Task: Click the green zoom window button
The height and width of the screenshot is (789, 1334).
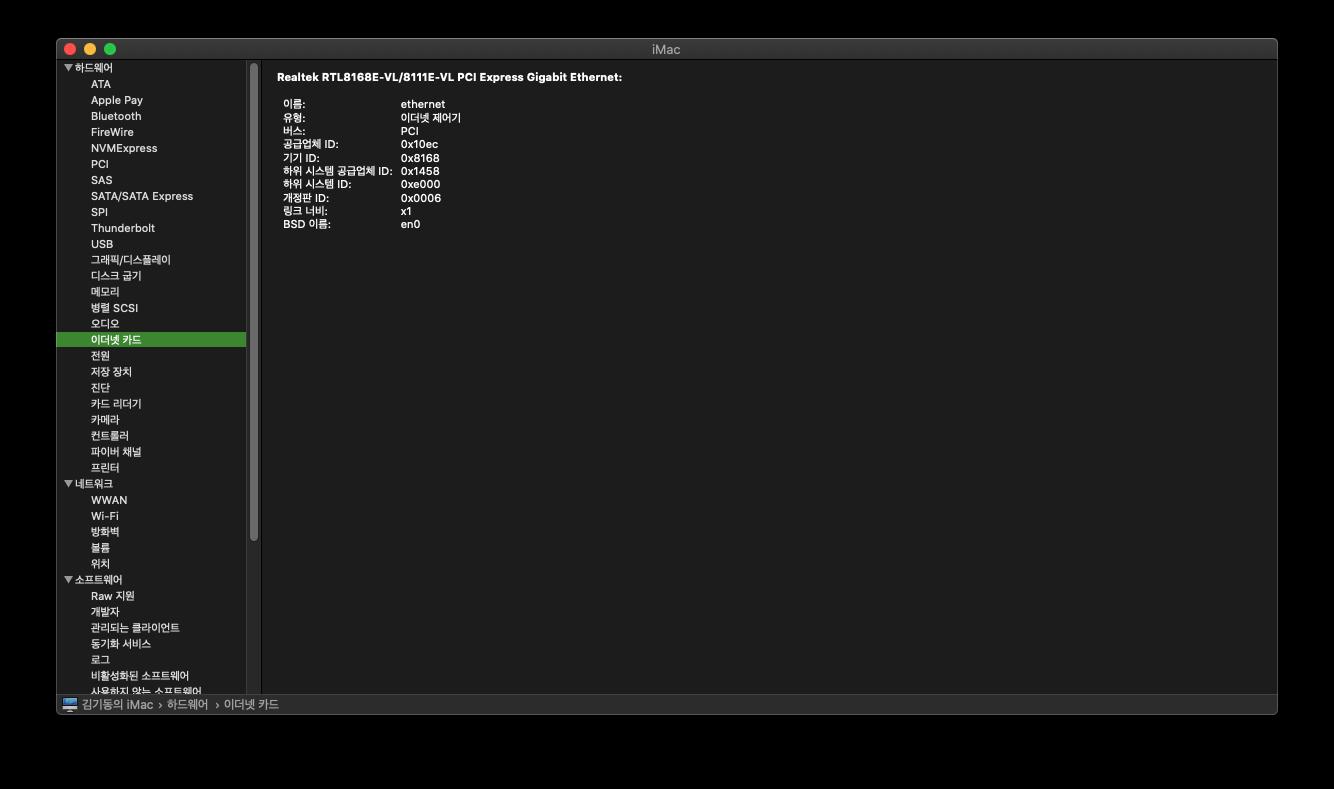Action: click(x=110, y=49)
